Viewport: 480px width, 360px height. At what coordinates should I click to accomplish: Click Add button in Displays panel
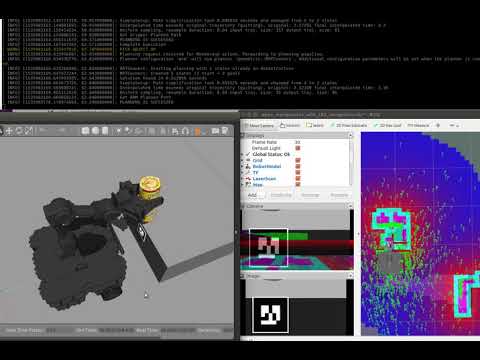tap(252, 195)
